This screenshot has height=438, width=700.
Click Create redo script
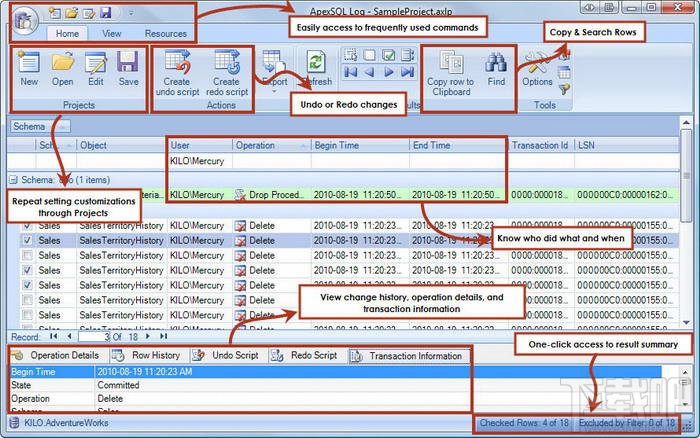pyautogui.click(x=227, y=73)
